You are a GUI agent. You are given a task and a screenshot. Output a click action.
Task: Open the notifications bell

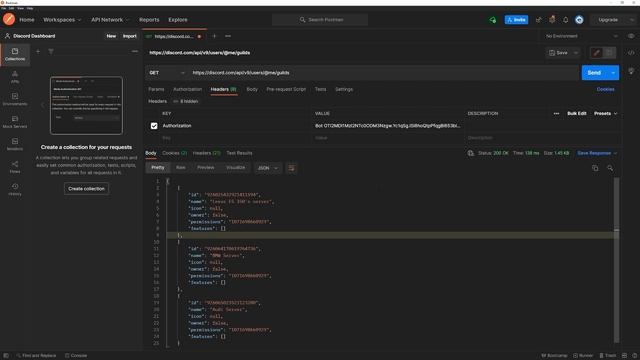point(566,20)
